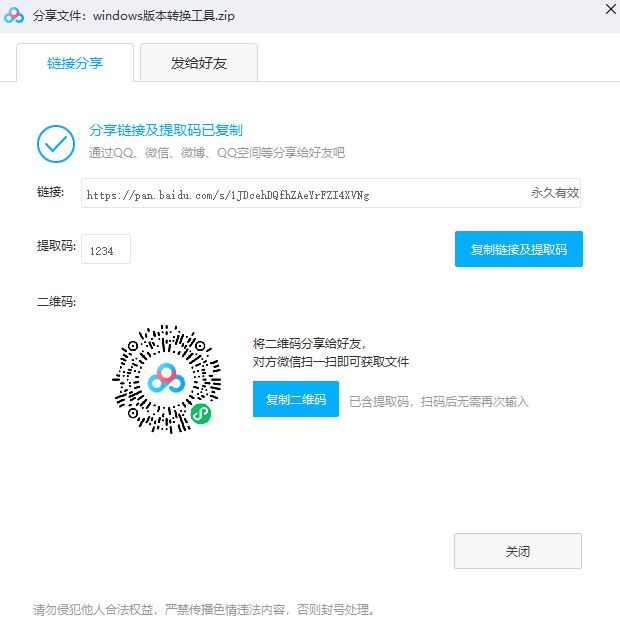Click the 将二维码分享给好友 instruction text

pos(309,343)
